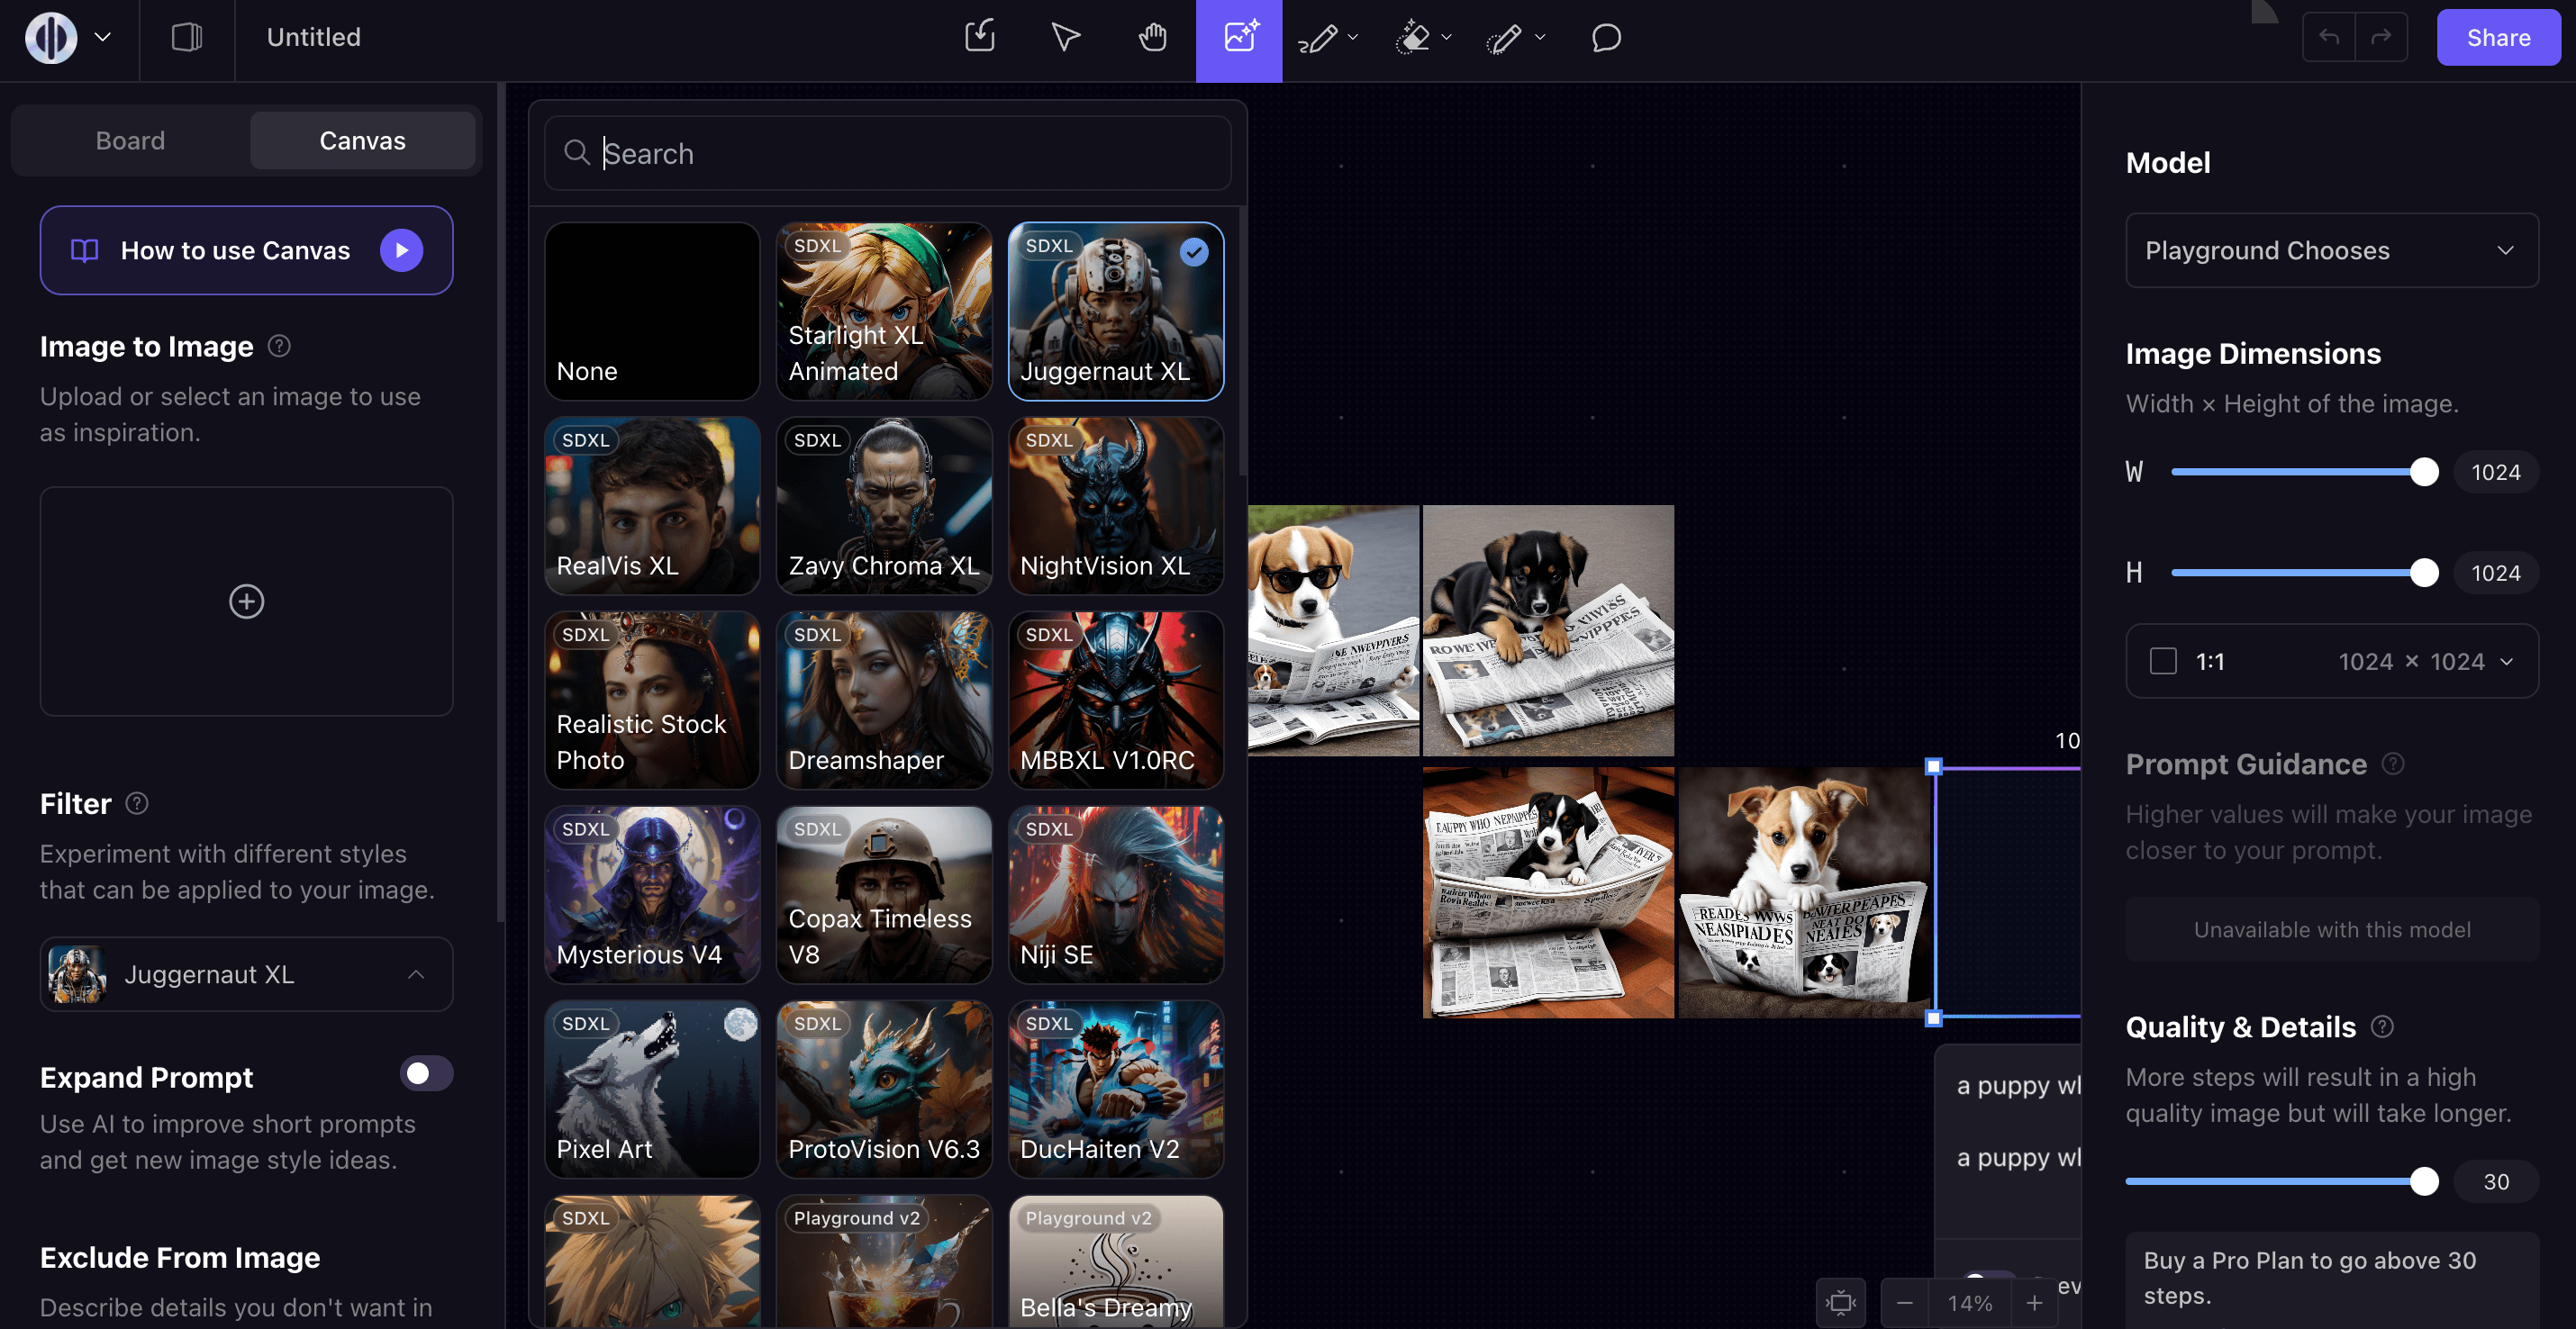2576x1329 pixels.
Task: Select the arrow pointer tool
Action: pos(1065,38)
